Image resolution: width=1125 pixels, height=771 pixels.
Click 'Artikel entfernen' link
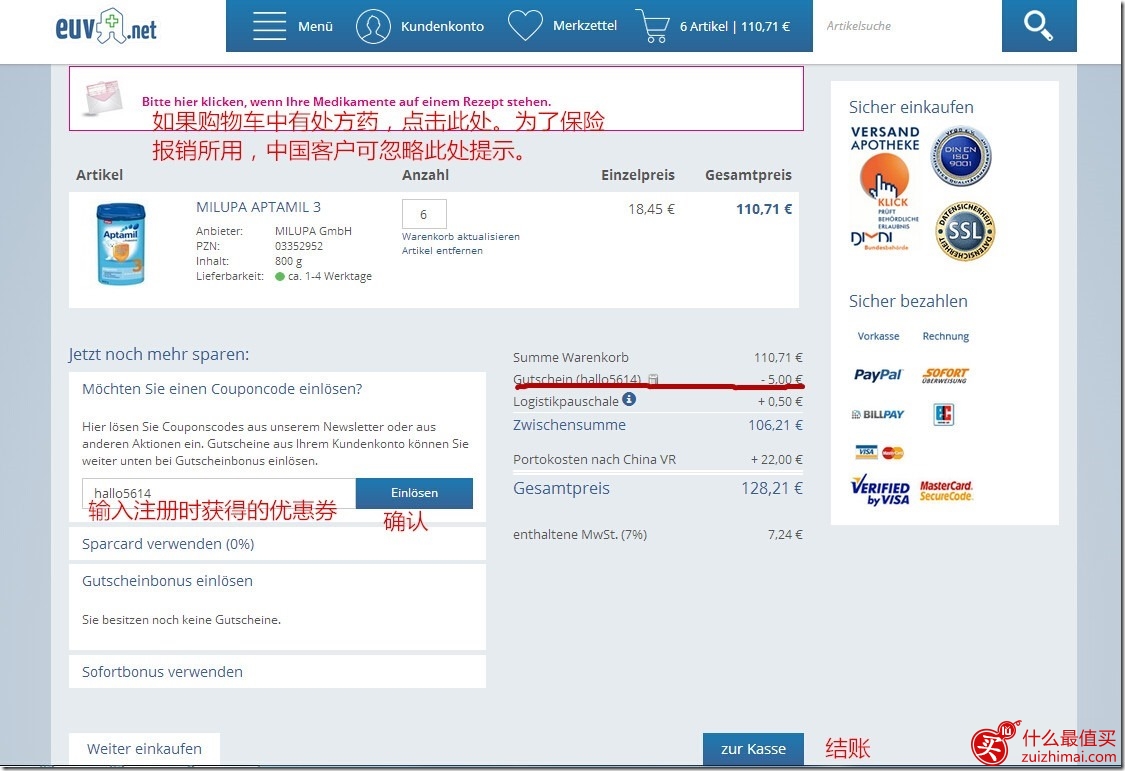[x=442, y=251]
